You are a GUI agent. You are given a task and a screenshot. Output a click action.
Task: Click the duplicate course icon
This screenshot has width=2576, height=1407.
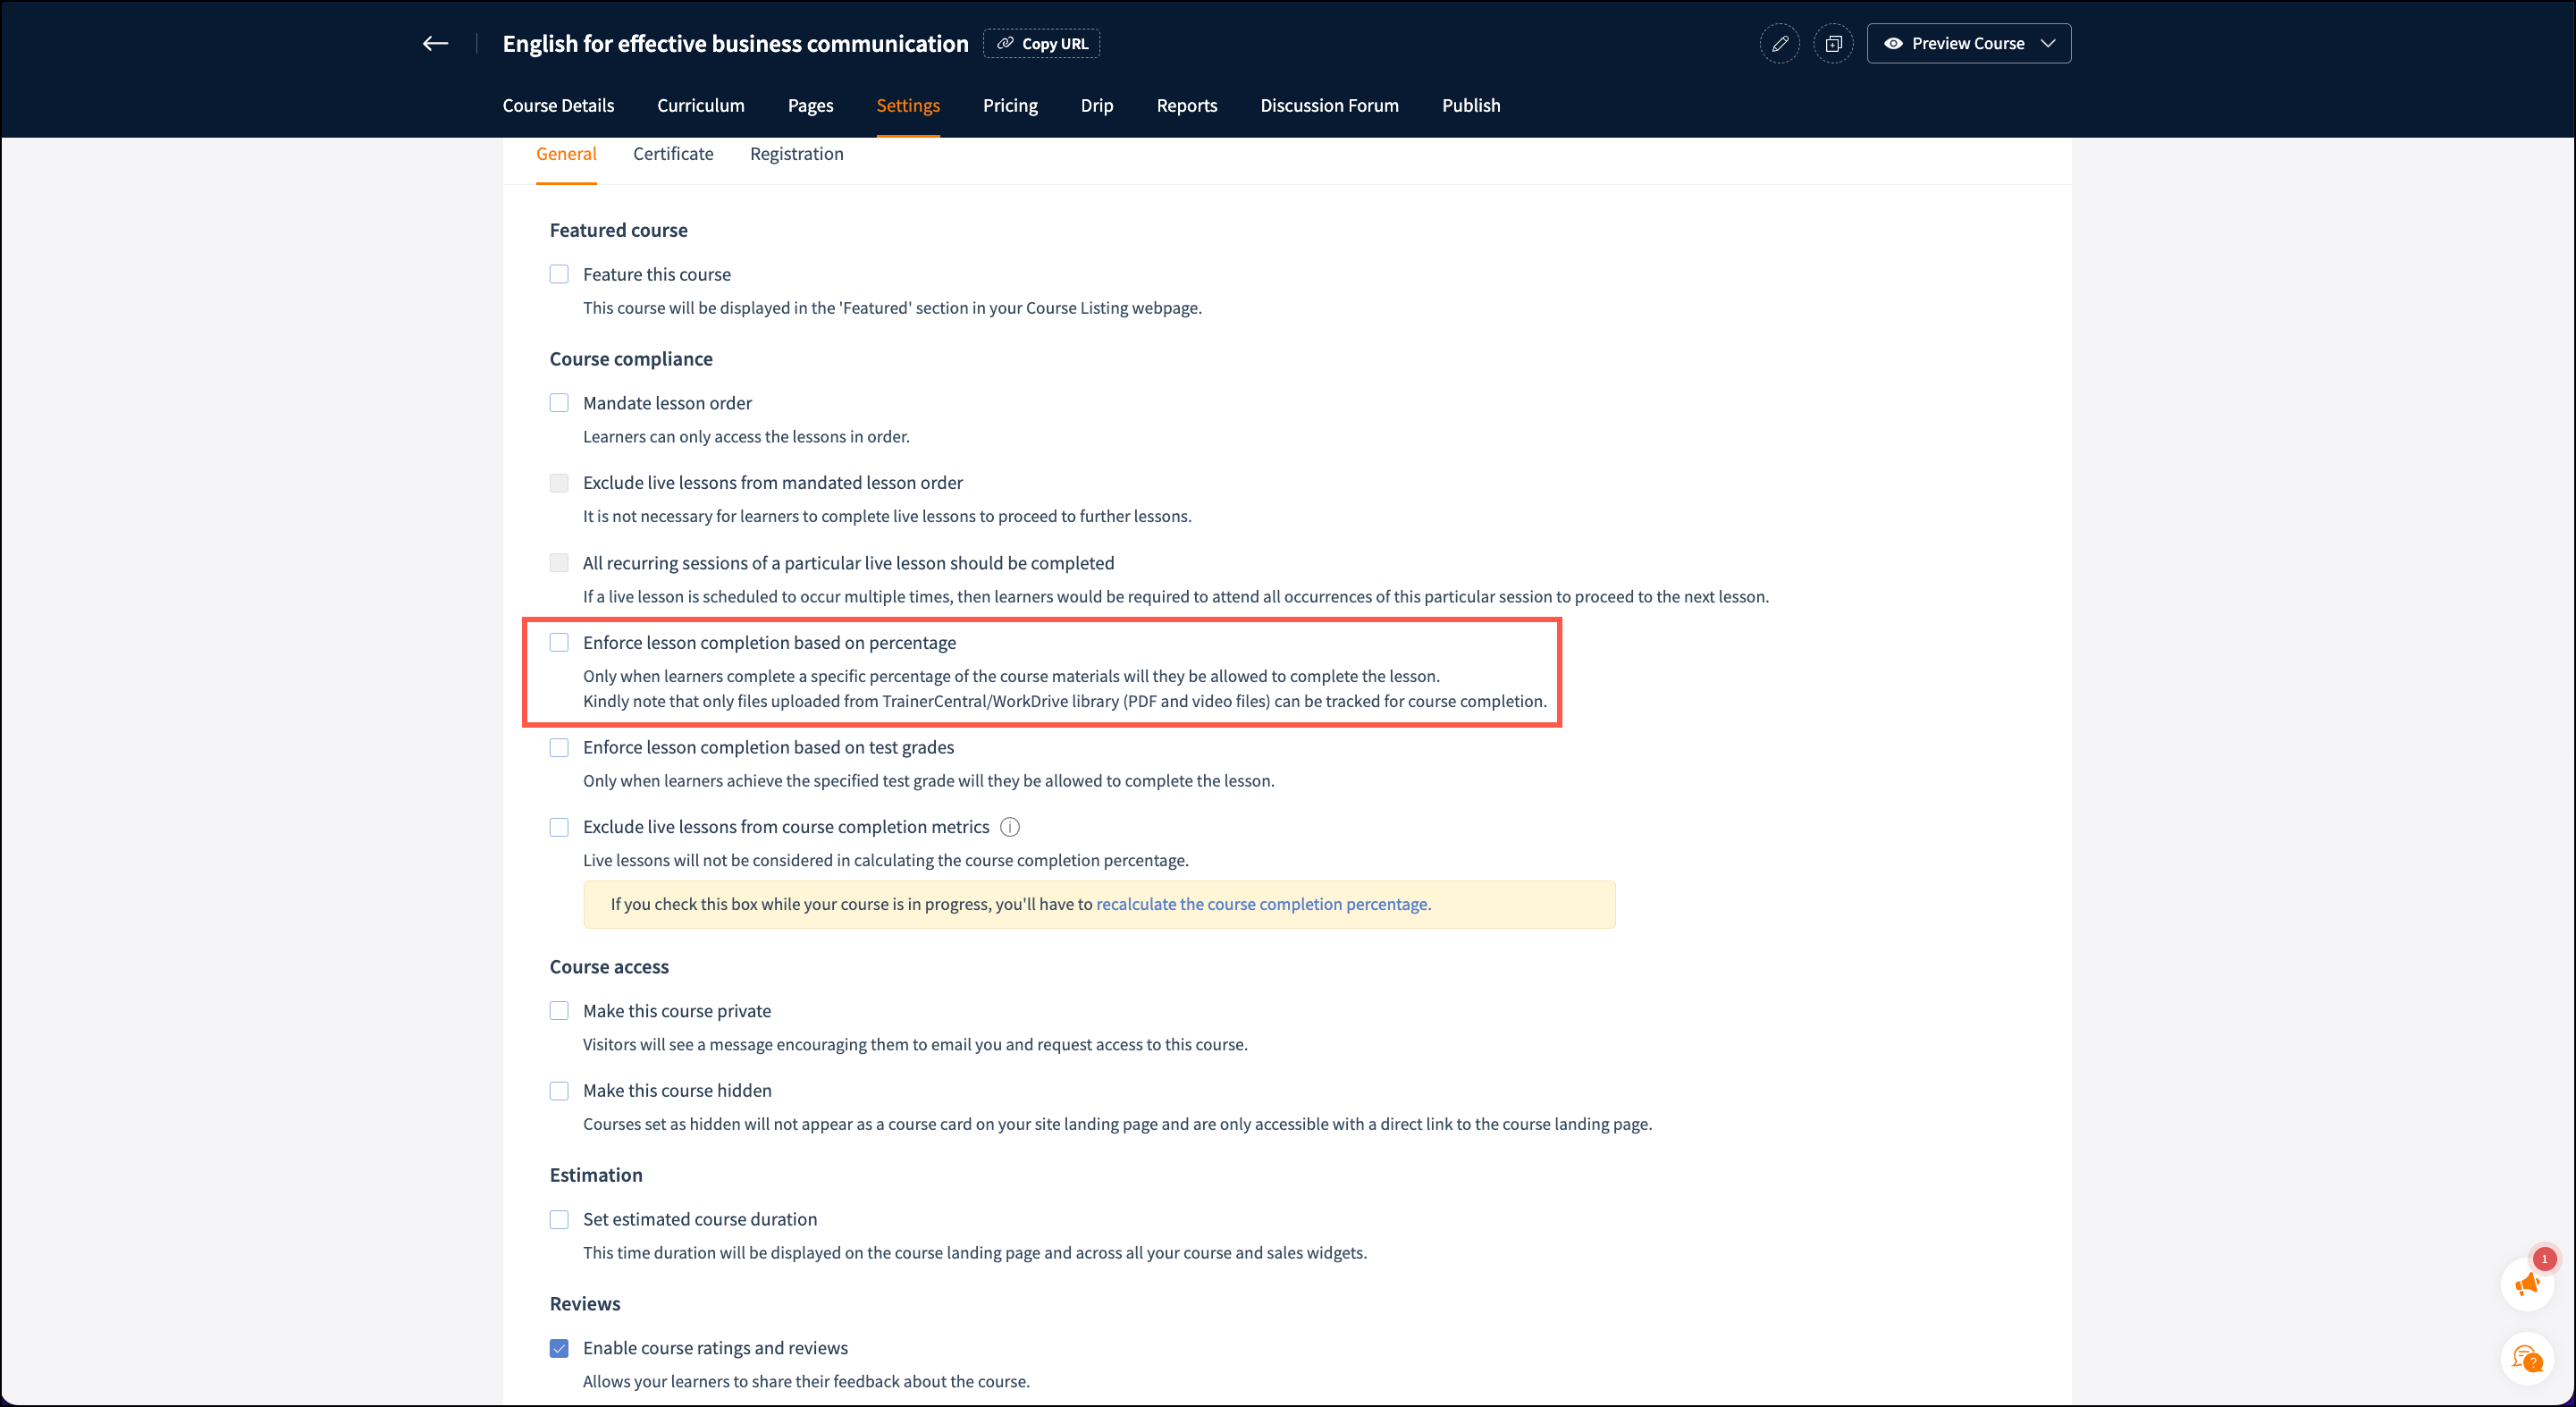coord(1833,44)
